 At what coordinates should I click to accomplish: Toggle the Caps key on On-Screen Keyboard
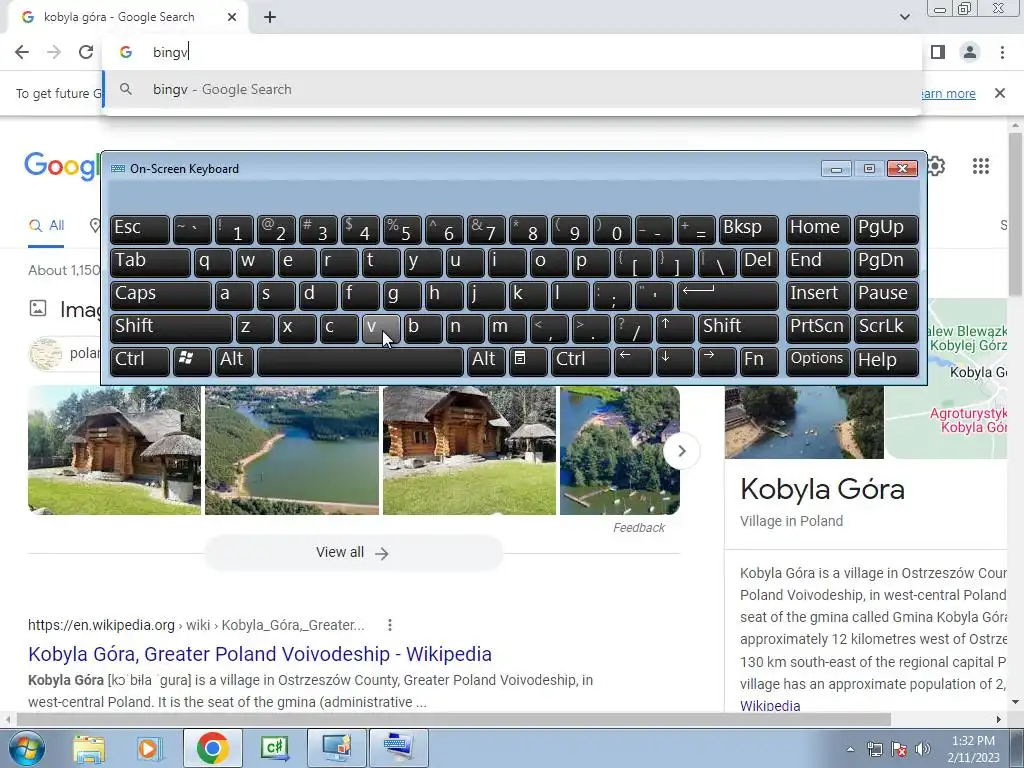pyautogui.click(x=161, y=295)
